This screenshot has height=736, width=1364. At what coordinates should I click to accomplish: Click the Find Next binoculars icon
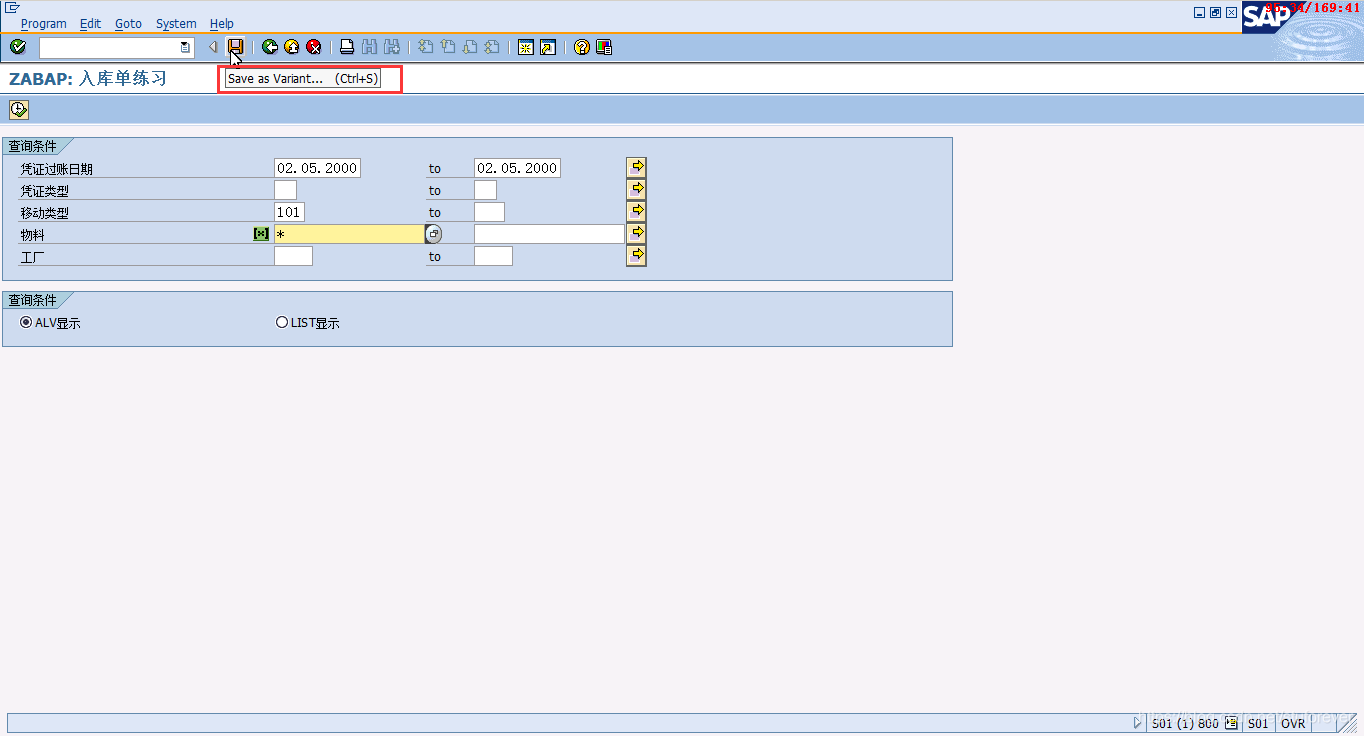391,47
